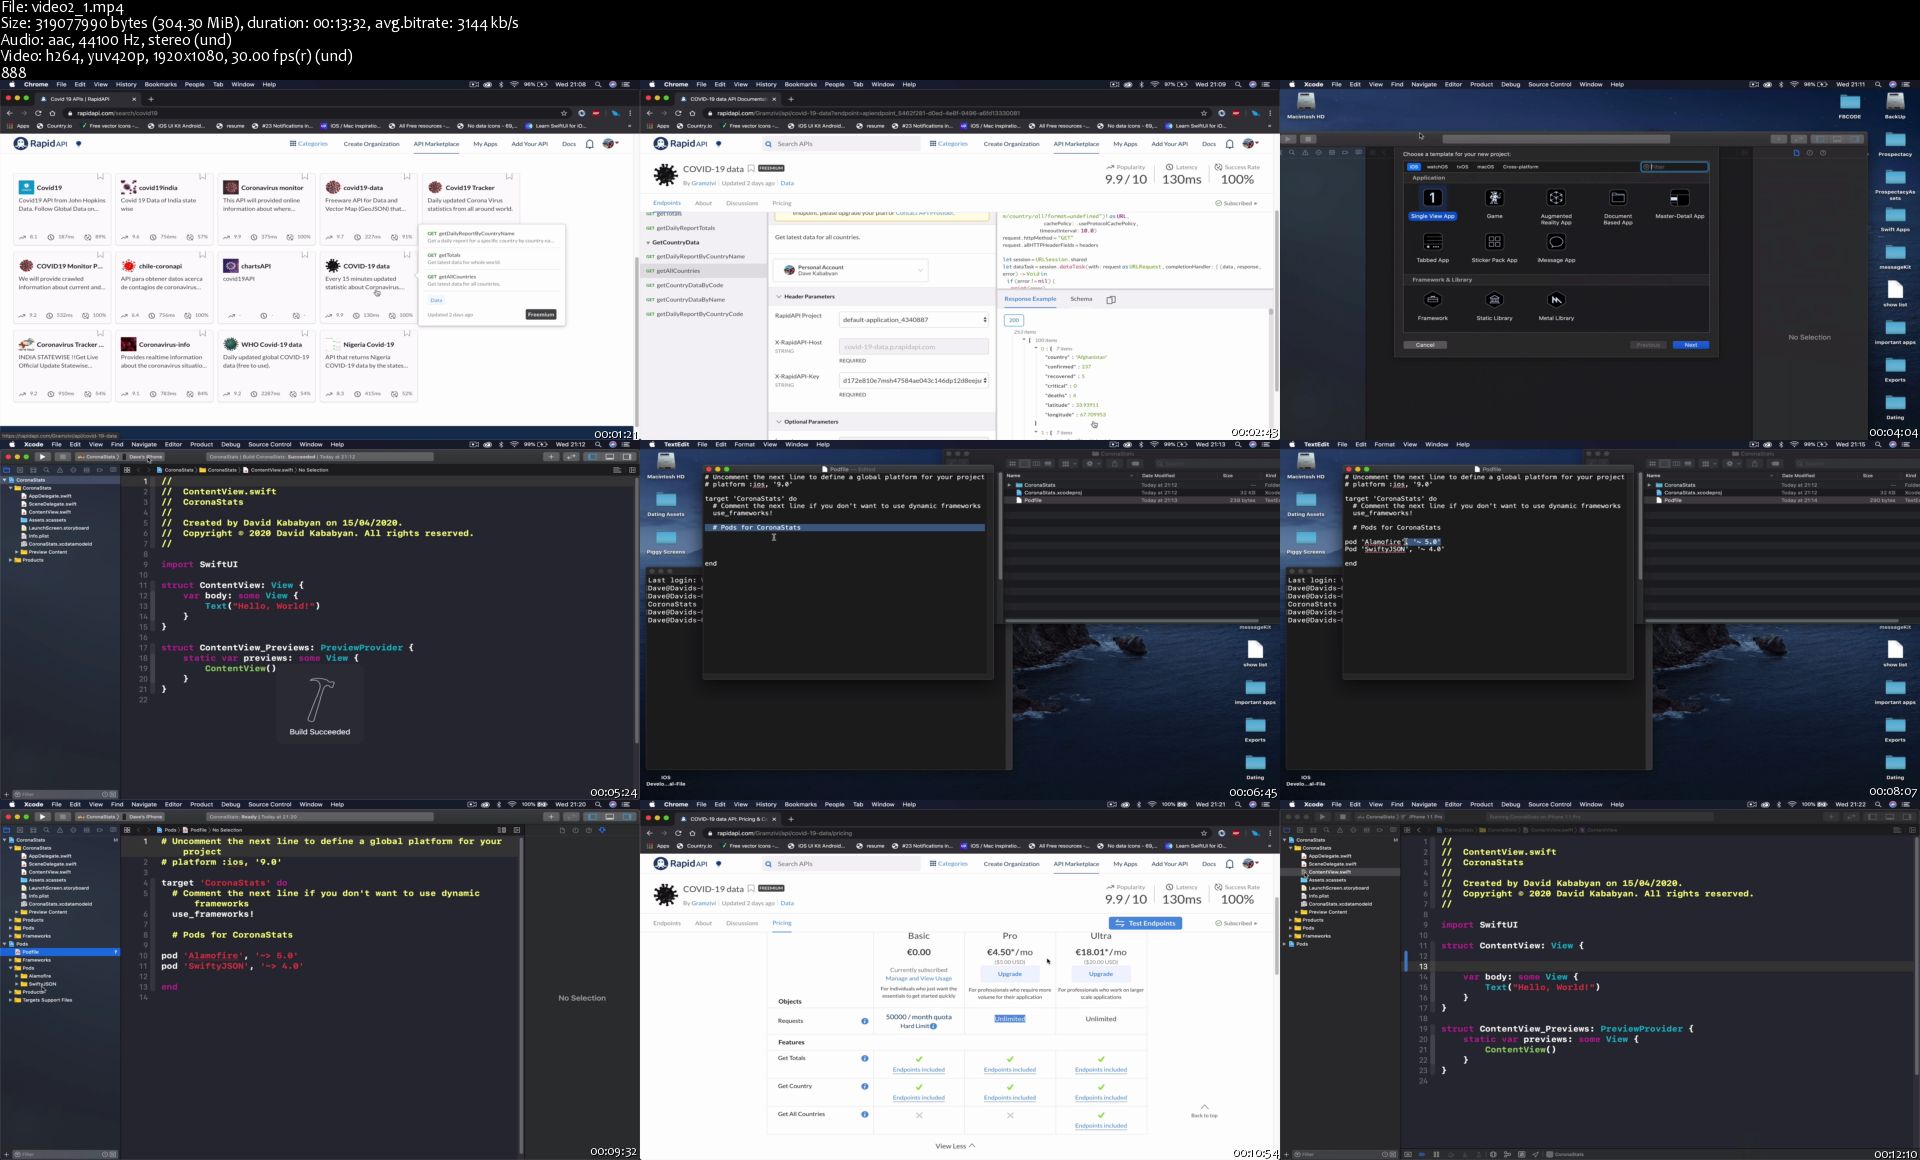This screenshot has height=1160, width=1920.
Task: Switch to Cross-platform tab in the template chooser
Action: (1520, 167)
